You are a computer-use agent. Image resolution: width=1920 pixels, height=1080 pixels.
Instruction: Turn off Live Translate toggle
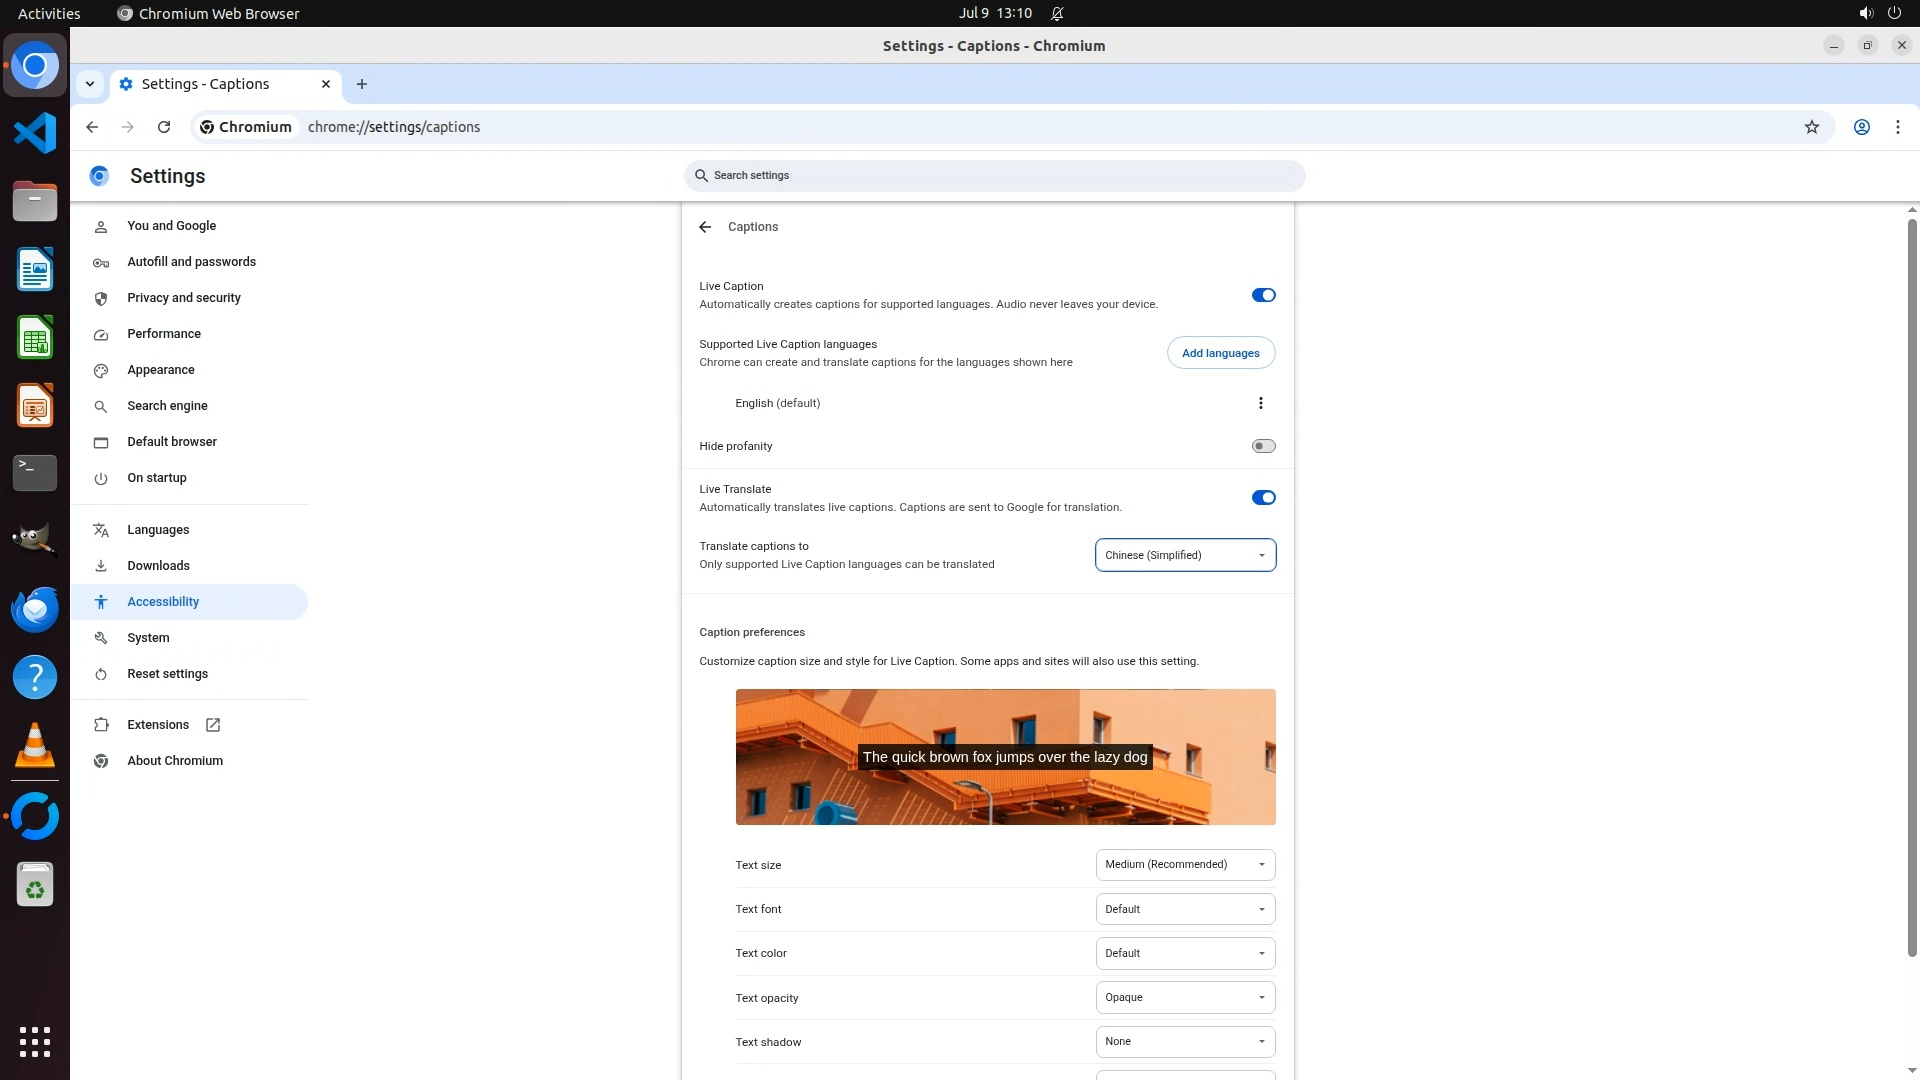(x=1263, y=498)
